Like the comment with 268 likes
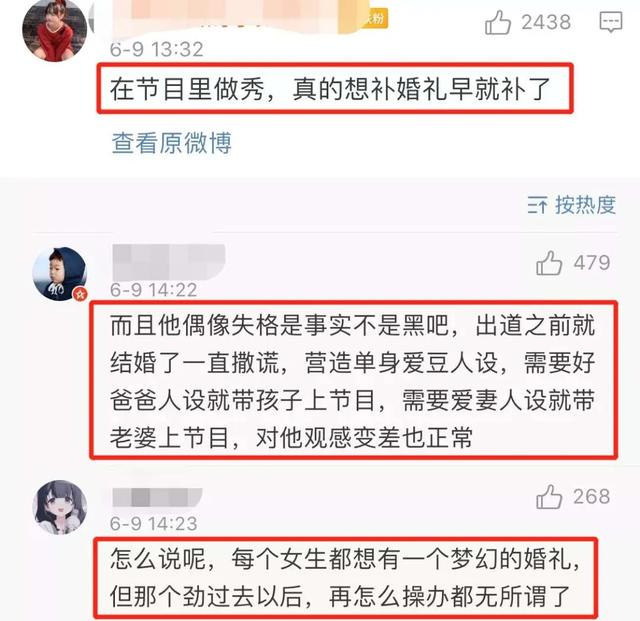The height and width of the screenshot is (621, 640). point(549,496)
